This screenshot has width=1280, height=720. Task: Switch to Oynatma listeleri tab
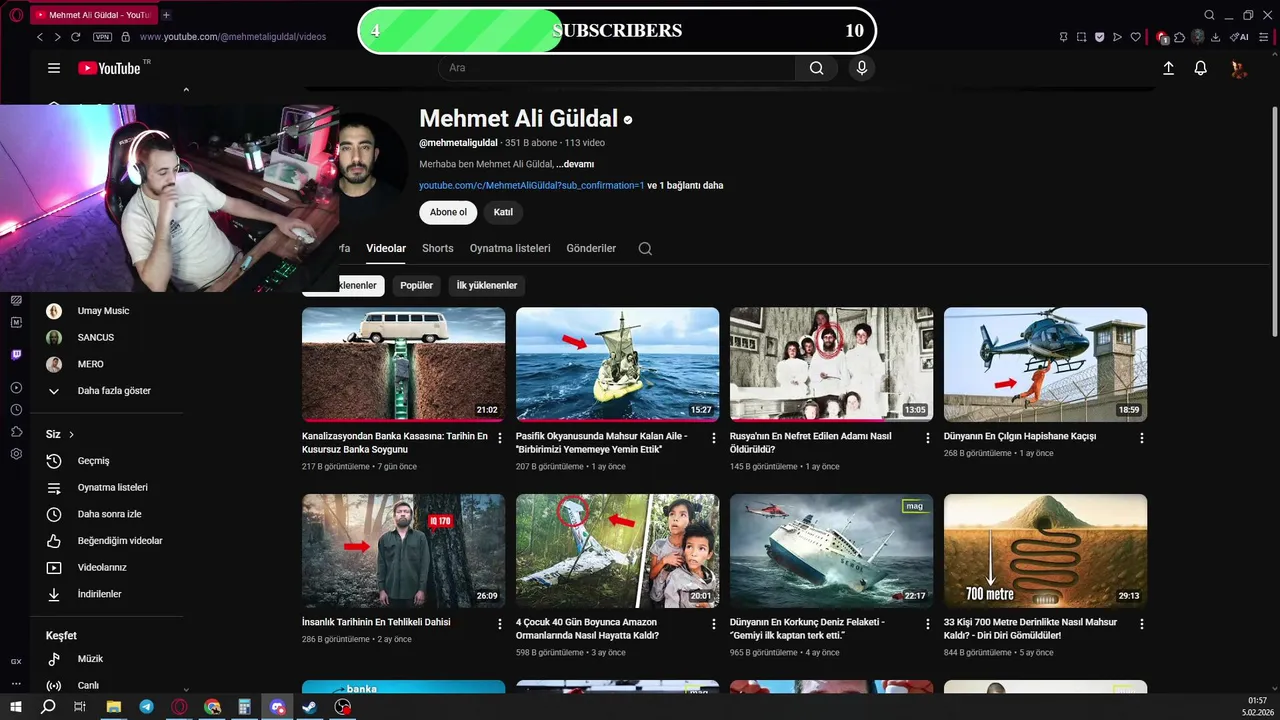click(510, 248)
